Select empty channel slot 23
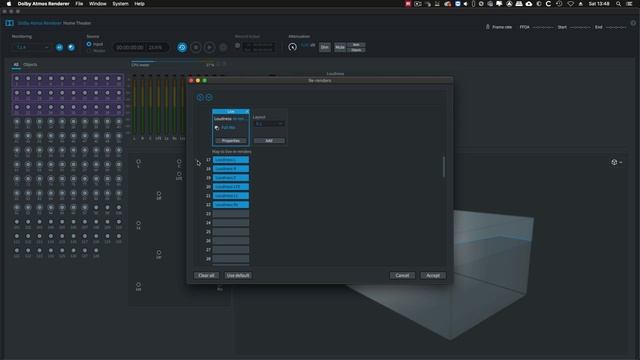 (x=231, y=213)
